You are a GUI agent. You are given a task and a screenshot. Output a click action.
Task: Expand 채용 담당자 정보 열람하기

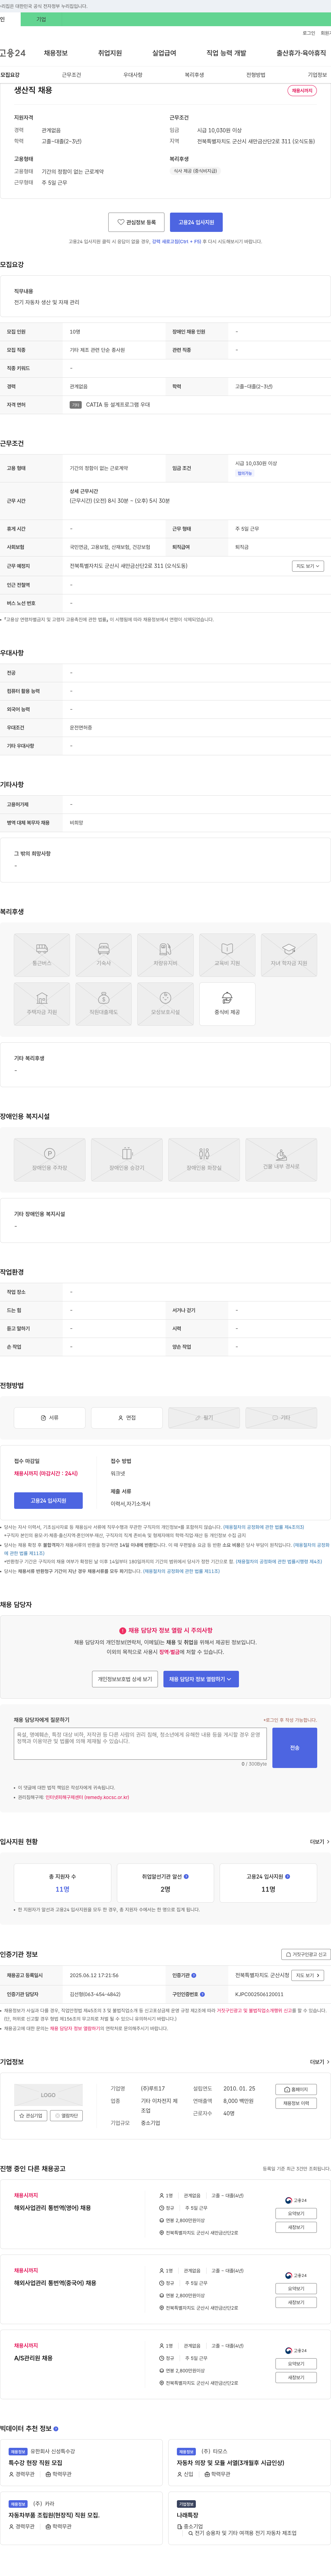click(201, 1679)
